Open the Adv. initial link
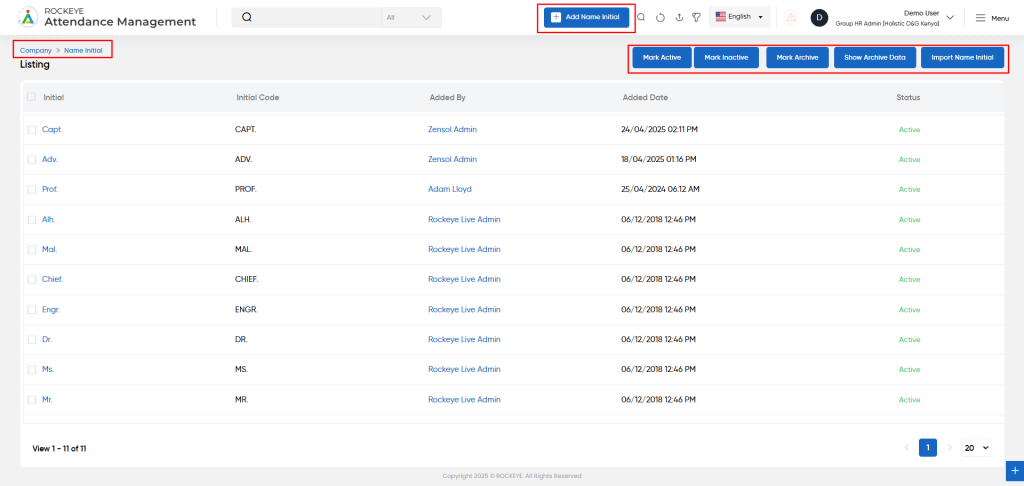Image resolution: width=1024 pixels, height=486 pixels. coord(50,159)
